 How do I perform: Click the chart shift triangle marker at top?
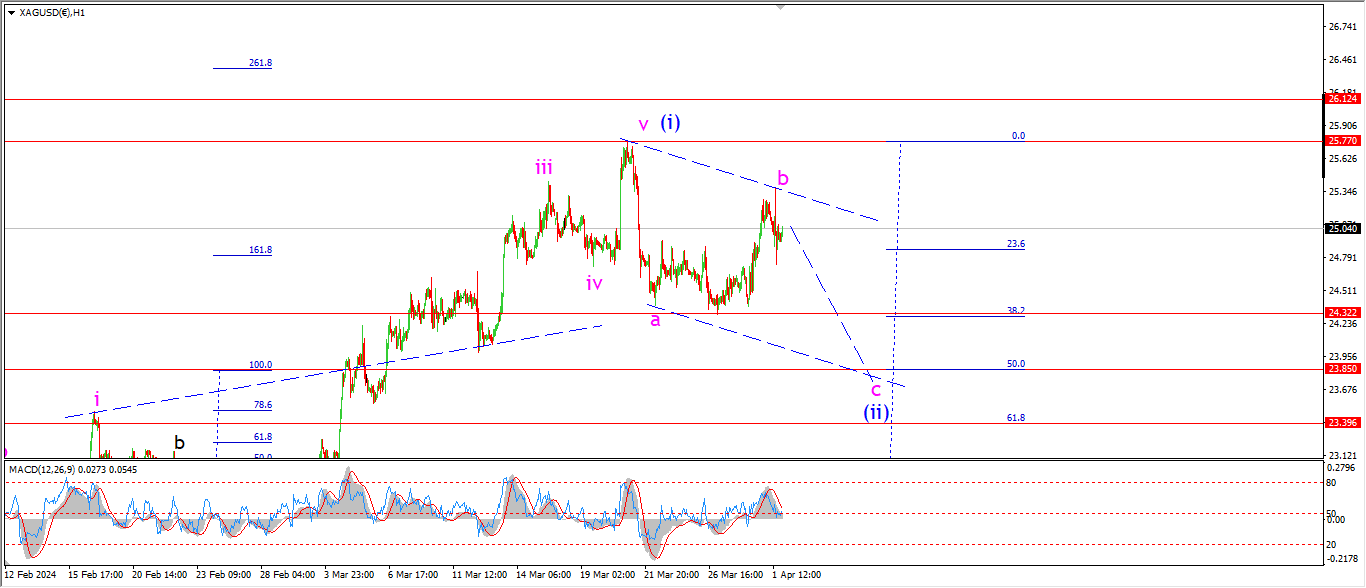tap(781, 8)
